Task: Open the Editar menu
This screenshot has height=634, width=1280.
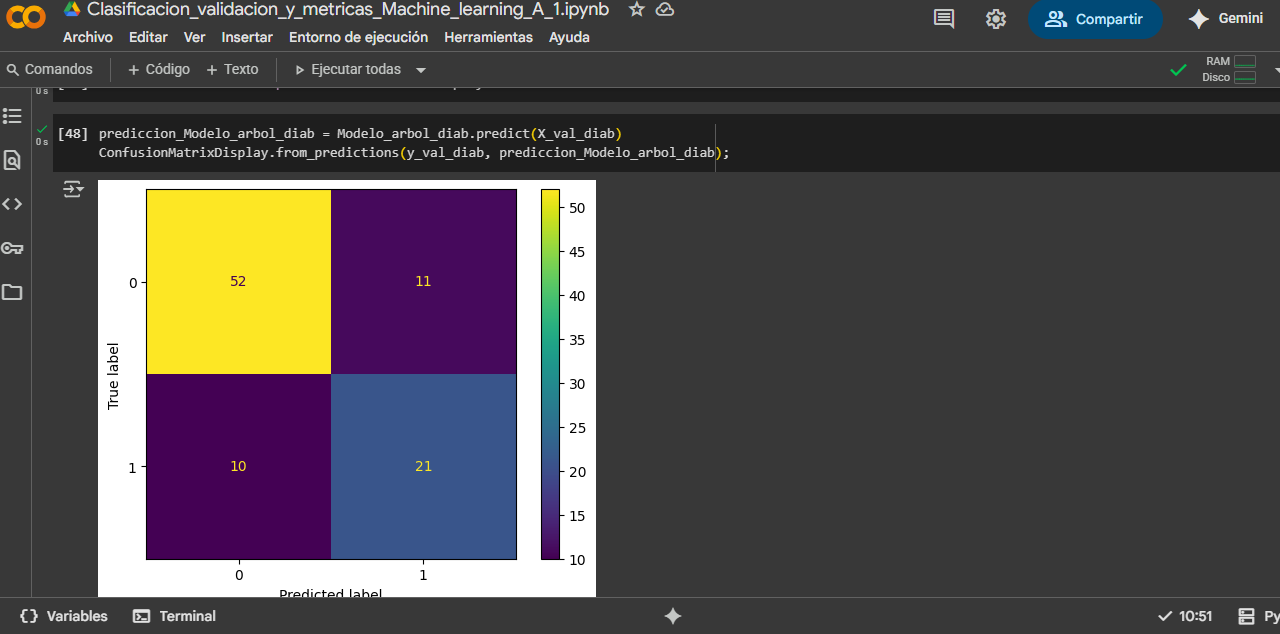Action: click(x=148, y=37)
